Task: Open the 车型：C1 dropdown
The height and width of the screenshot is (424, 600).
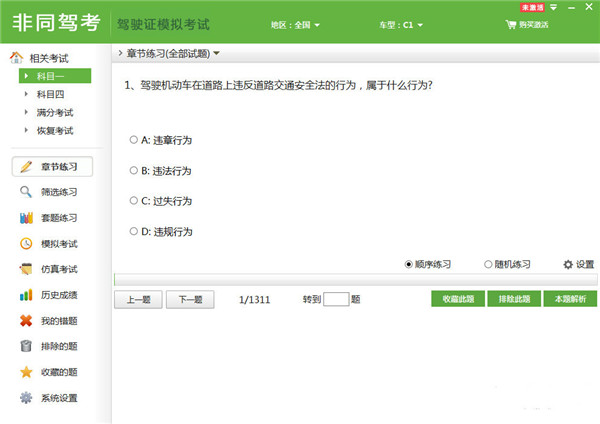Action: pyautogui.click(x=401, y=25)
